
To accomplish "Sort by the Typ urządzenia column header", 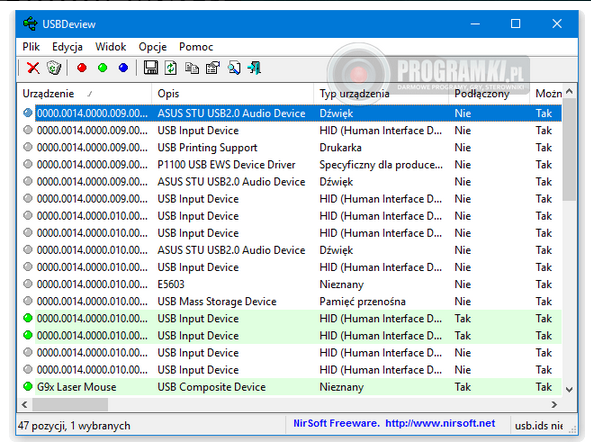I will (x=381, y=93).
